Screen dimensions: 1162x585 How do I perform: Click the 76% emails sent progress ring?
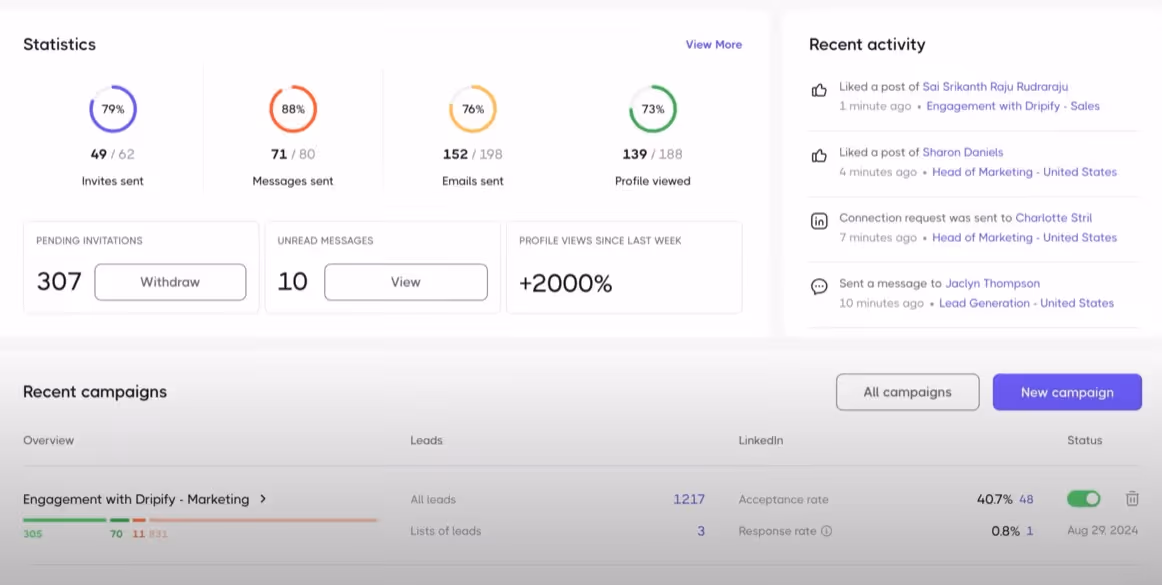pos(473,109)
